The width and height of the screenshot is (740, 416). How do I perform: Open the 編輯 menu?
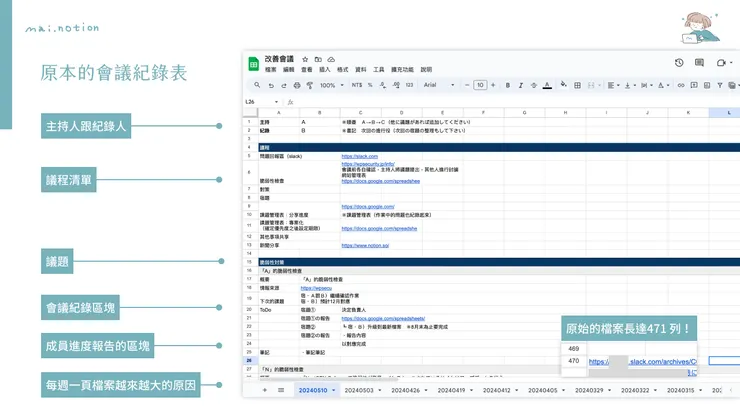pyautogui.click(x=289, y=69)
